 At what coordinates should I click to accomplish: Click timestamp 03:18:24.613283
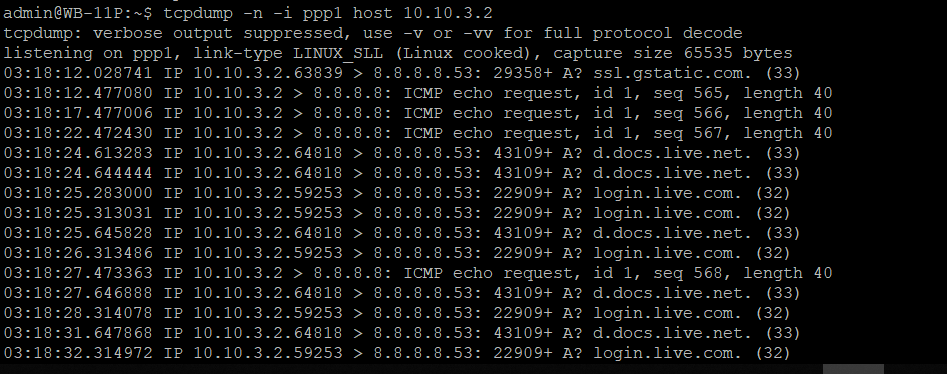coord(78,153)
